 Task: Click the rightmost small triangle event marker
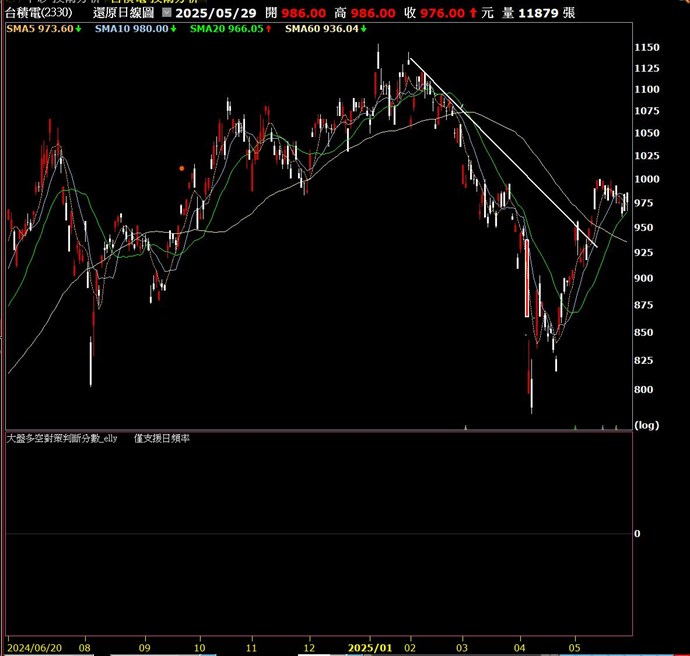point(616,427)
